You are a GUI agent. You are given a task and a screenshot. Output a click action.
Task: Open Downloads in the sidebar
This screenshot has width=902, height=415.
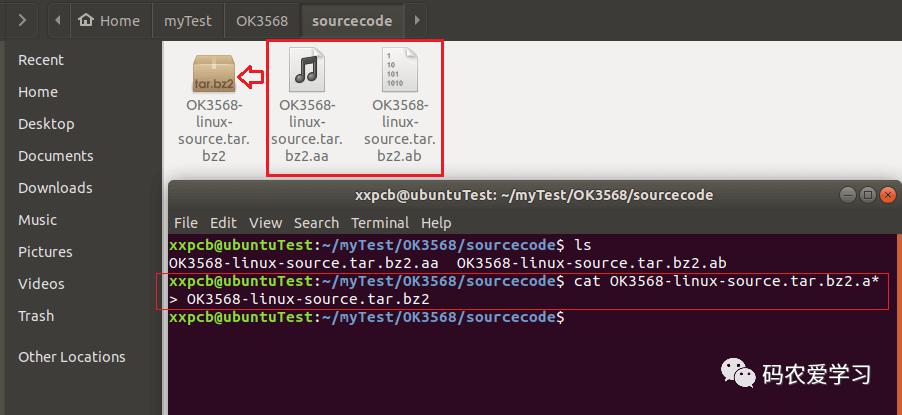pyautogui.click(x=55, y=188)
